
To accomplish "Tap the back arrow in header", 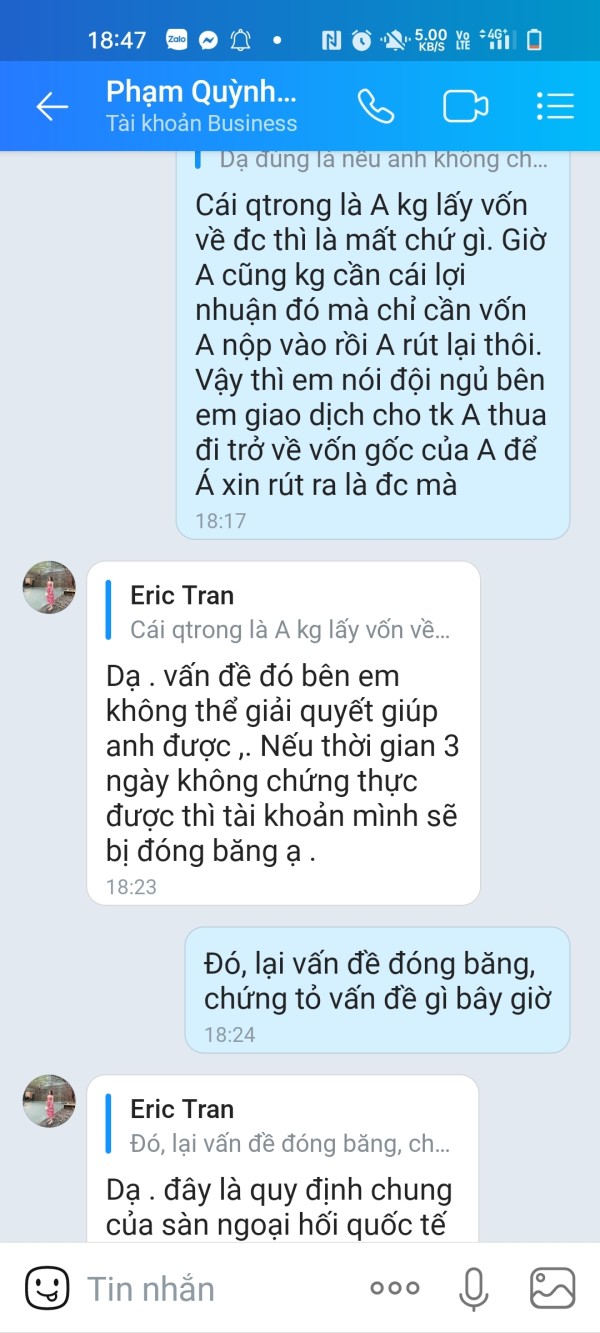I will click(x=52, y=107).
